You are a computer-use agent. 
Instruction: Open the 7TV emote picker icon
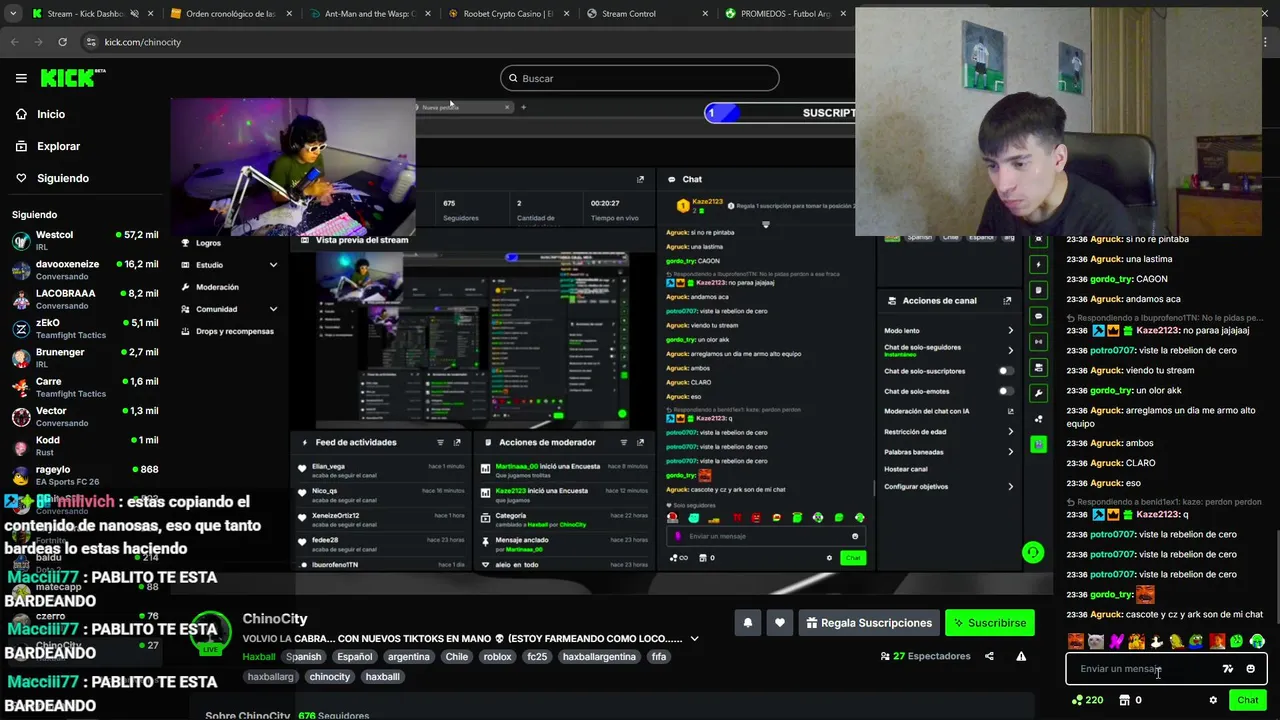click(1228, 669)
